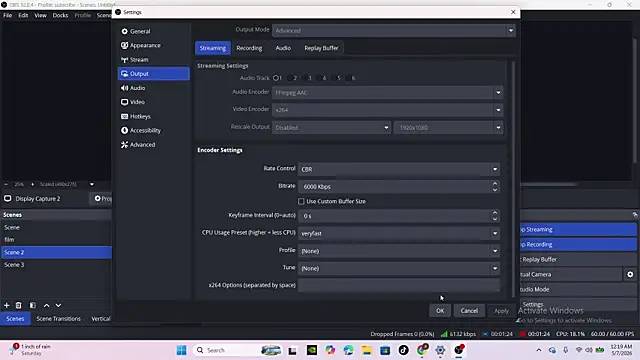Image resolution: width=640 pixels, height=360 pixels.
Task: Open Stream settings category
Action: click(154, 60)
